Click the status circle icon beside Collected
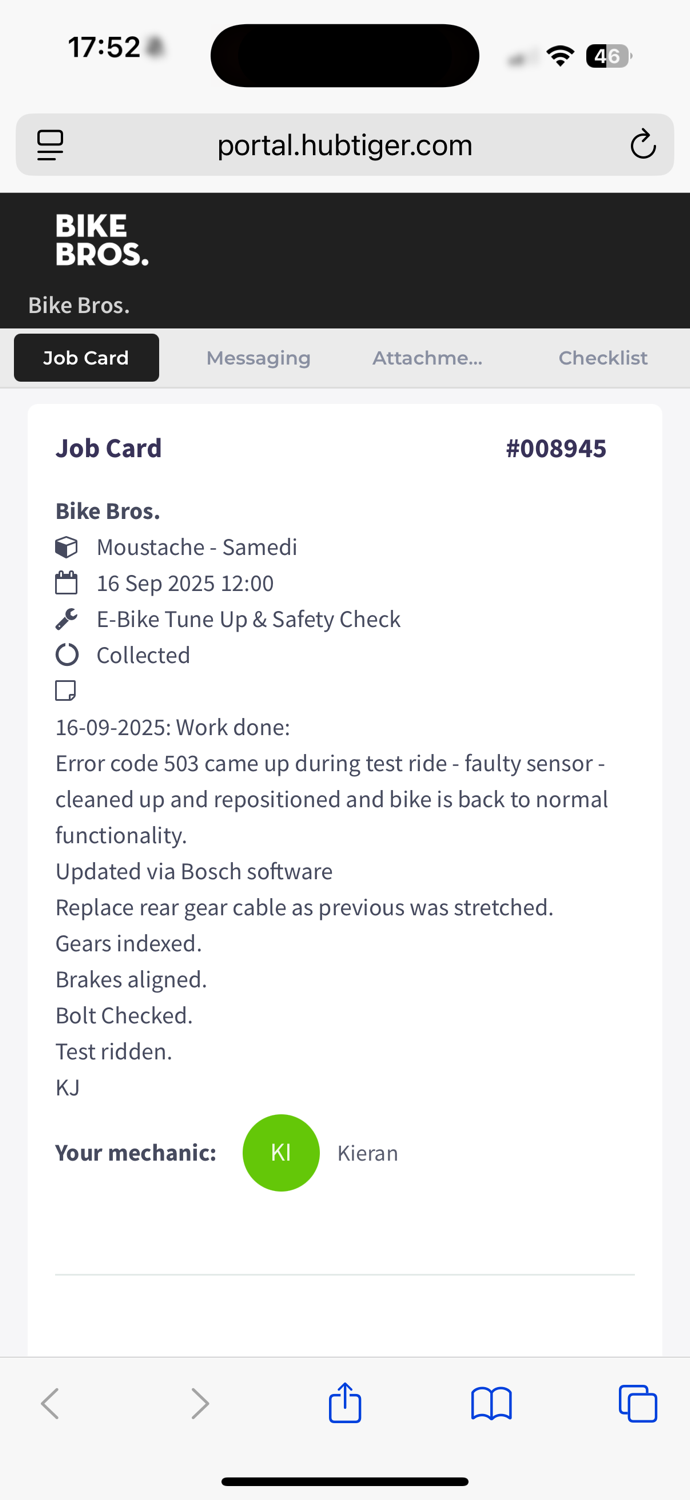The height and width of the screenshot is (1500, 690). coord(66,655)
